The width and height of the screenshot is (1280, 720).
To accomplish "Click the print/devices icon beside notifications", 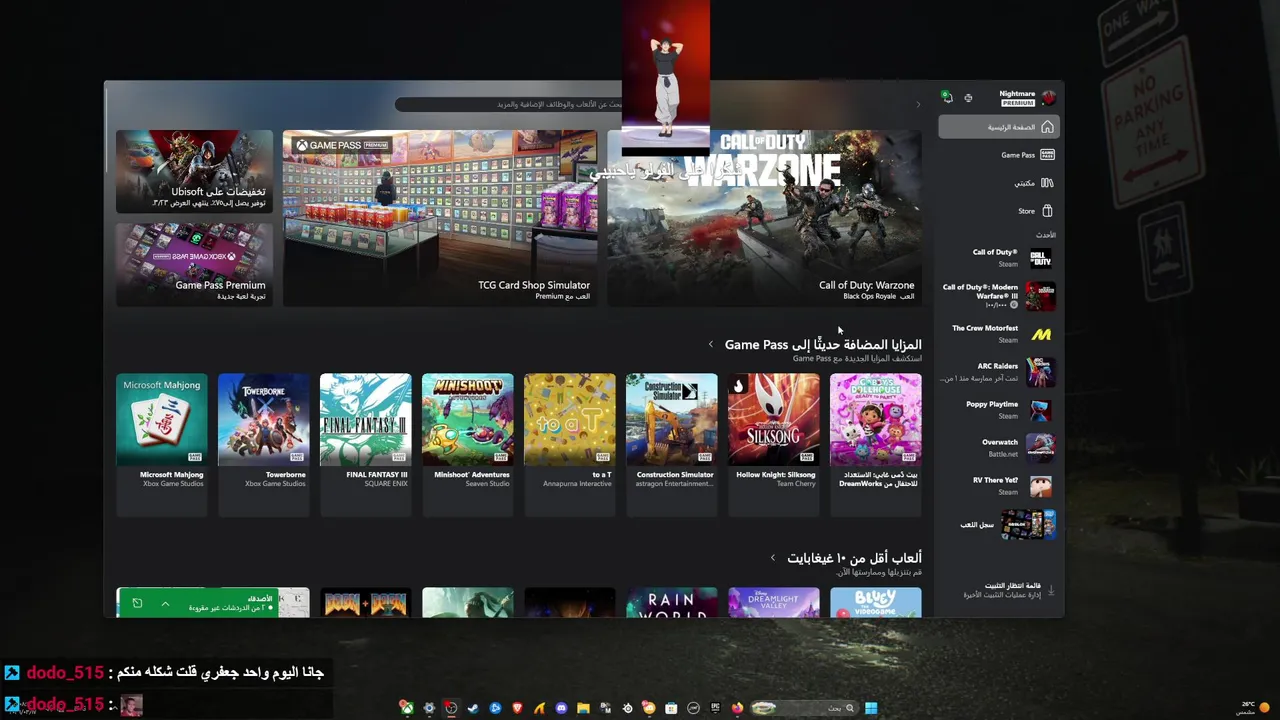I will pyautogui.click(x=968, y=98).
